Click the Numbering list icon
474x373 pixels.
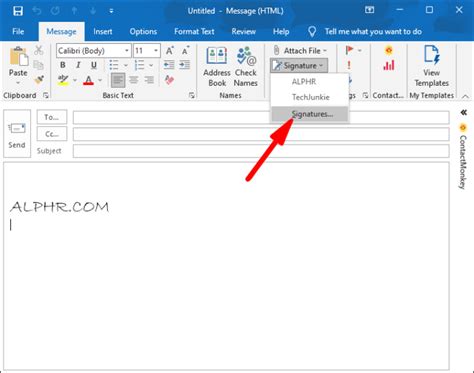click(x=139, y=65)
